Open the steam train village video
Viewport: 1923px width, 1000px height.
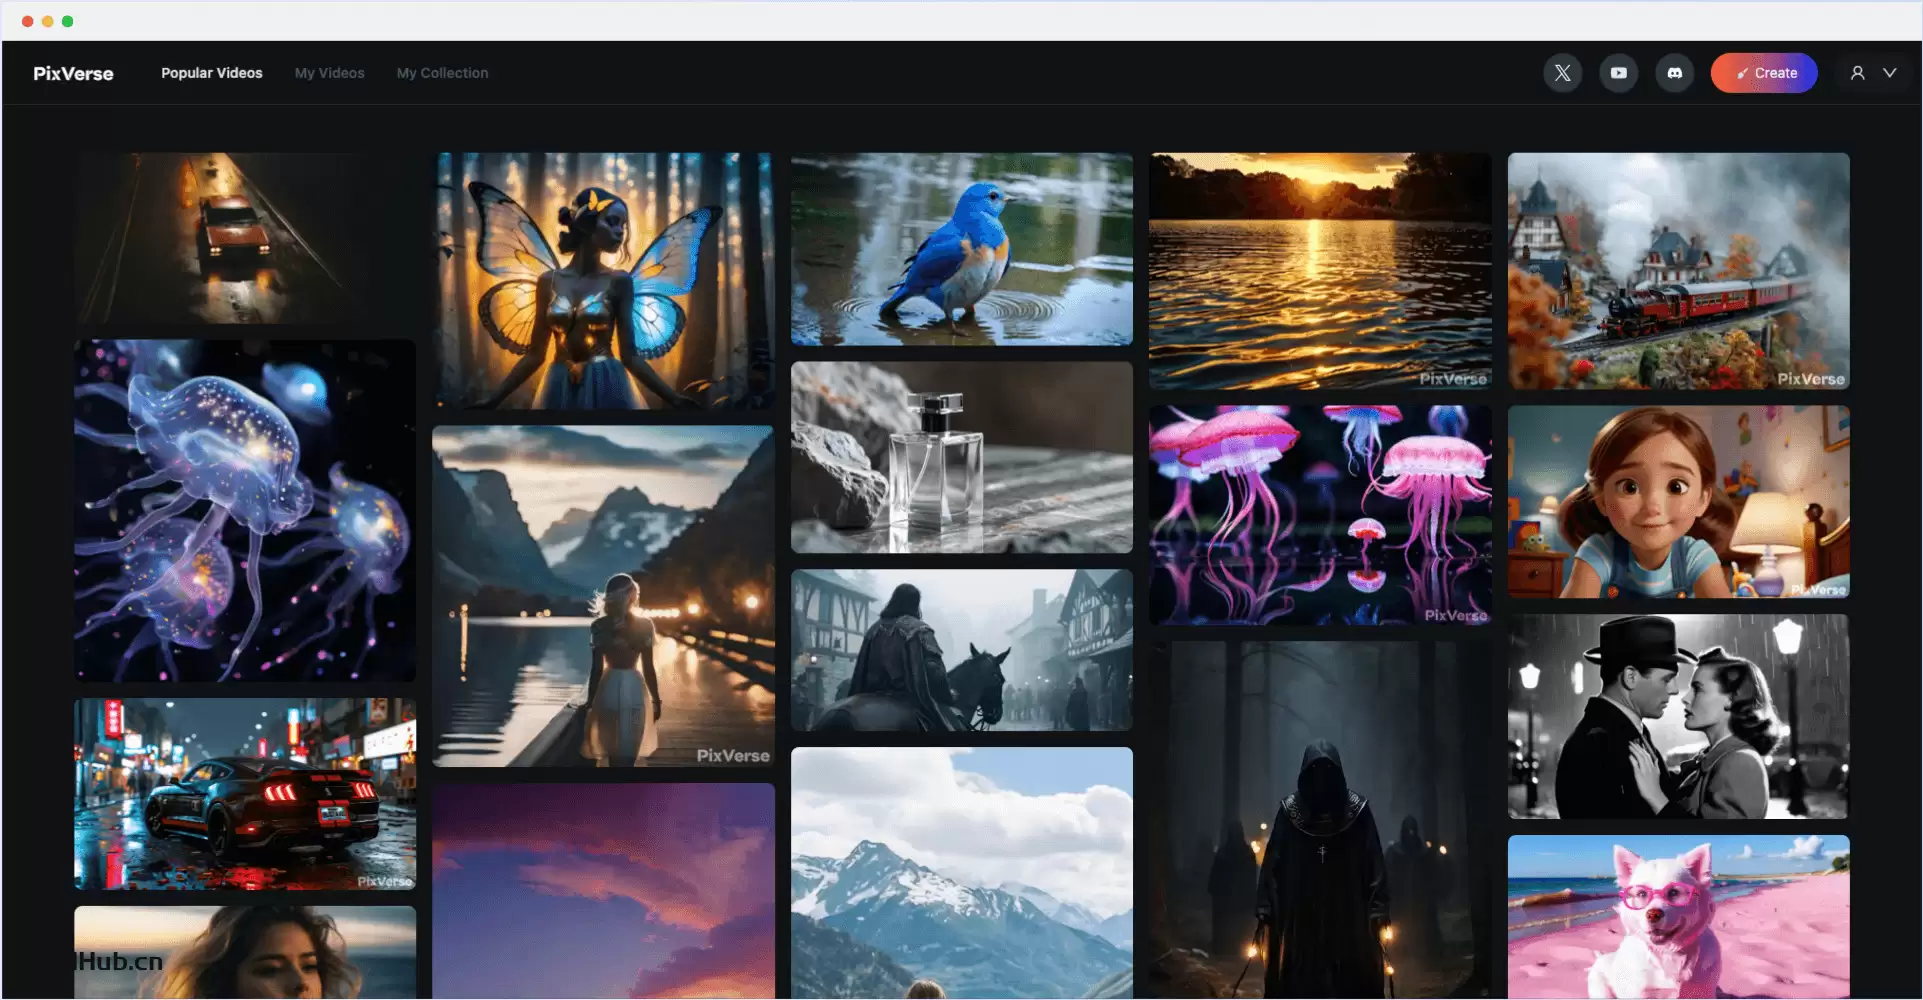point(1679,271)
